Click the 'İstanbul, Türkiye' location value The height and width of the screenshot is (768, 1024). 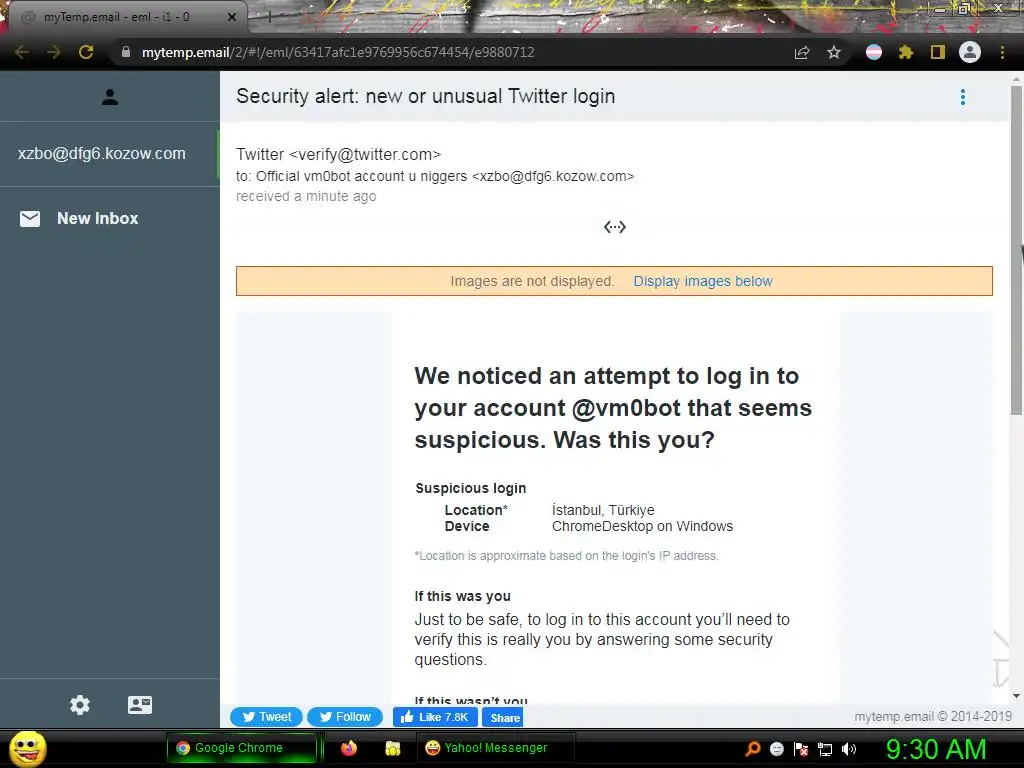[x=603, y=510]
